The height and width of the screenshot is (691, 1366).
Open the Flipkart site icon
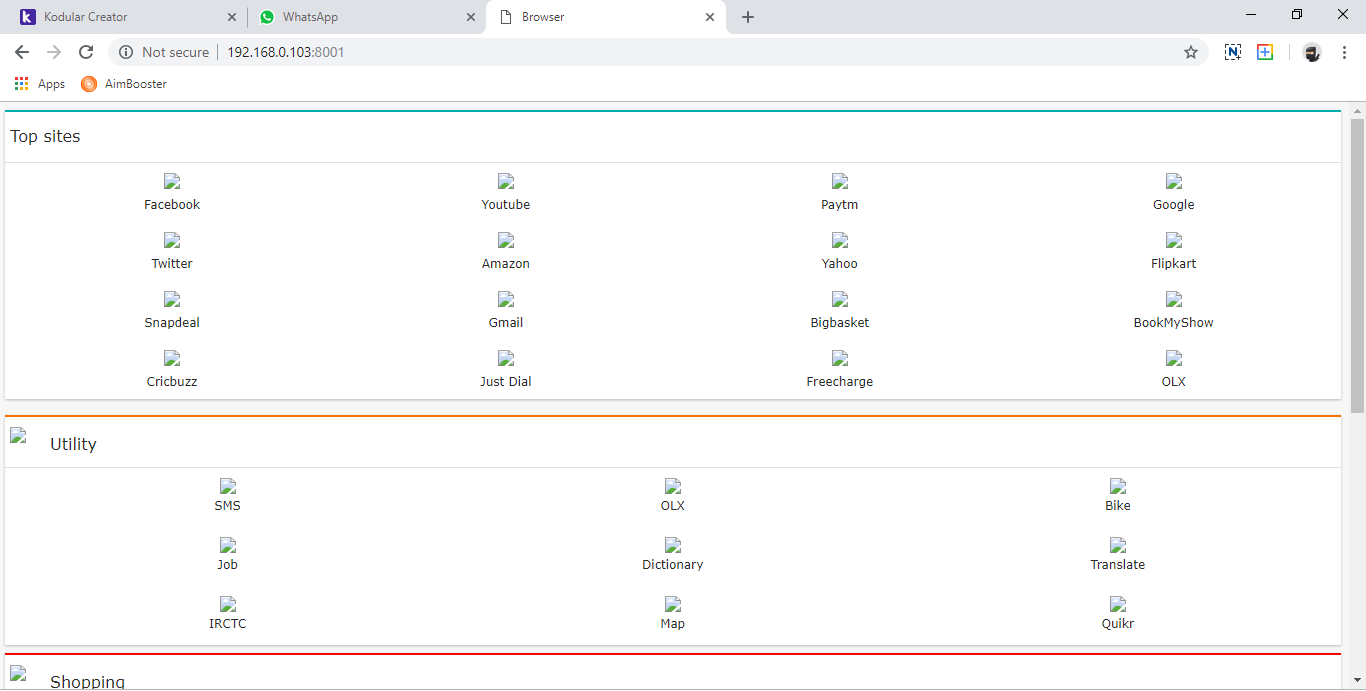point(1174,240)
